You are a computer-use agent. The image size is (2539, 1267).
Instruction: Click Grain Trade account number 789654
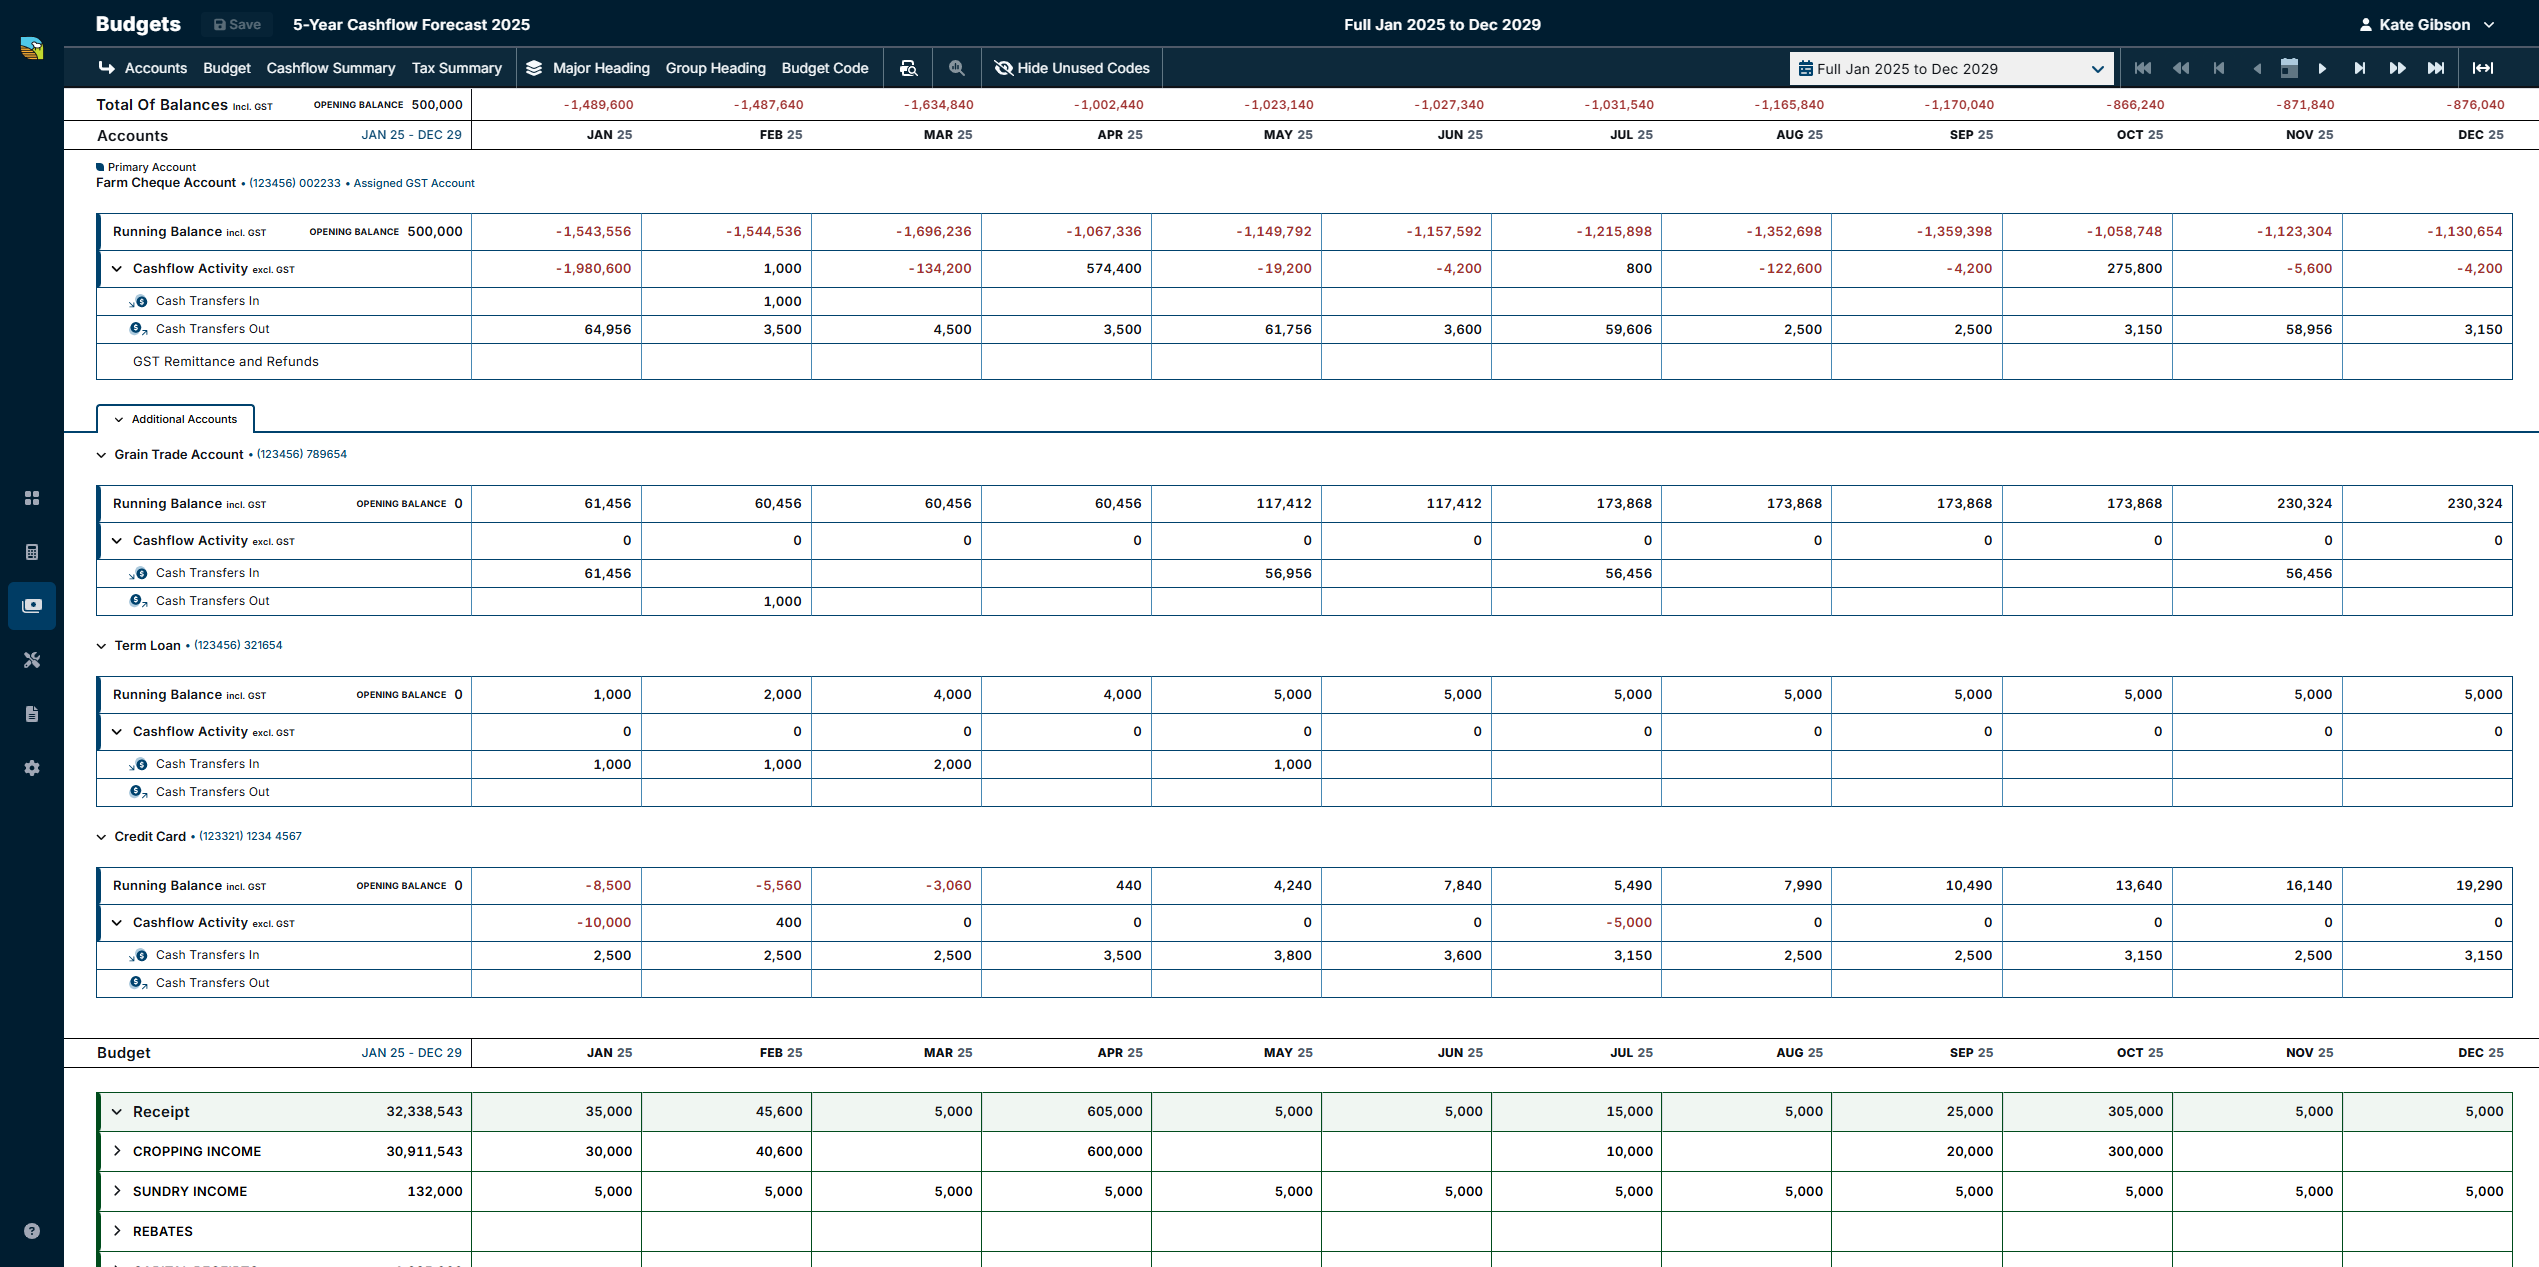(302, 454)
